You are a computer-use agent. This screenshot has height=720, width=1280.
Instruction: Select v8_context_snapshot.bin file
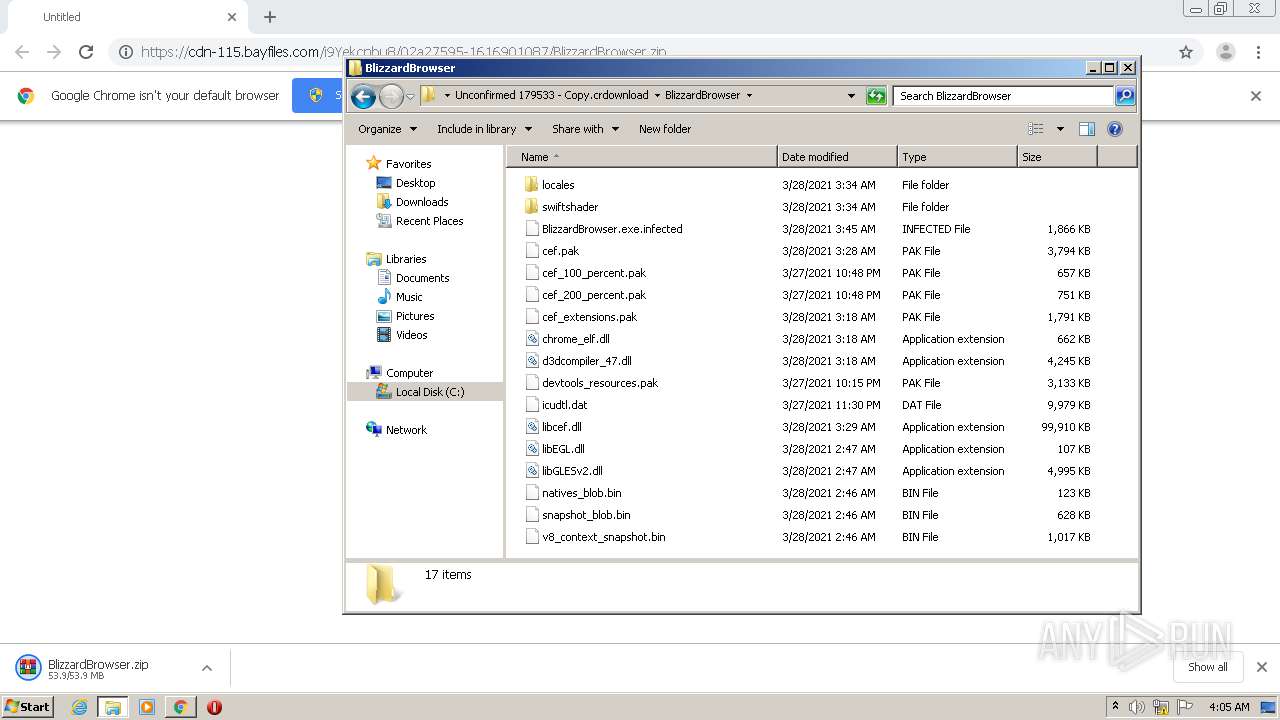603,537
